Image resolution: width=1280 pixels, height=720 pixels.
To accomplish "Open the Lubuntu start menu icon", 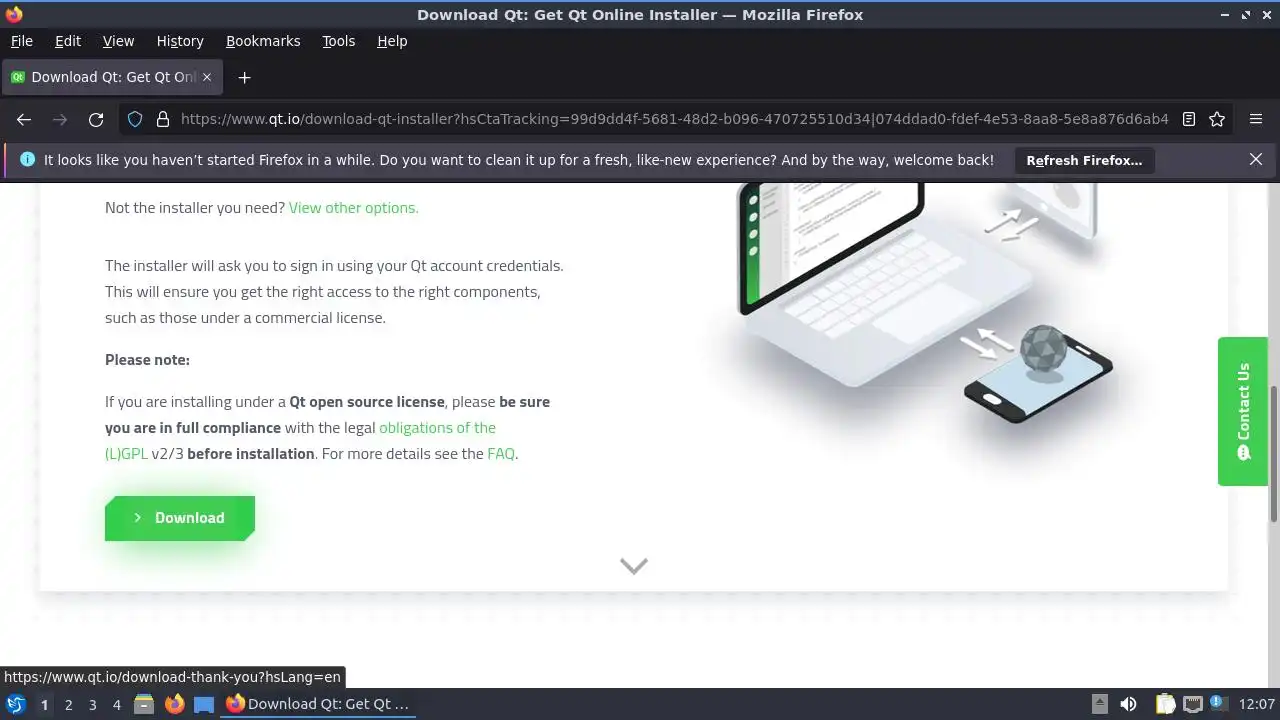I will 15,704.
